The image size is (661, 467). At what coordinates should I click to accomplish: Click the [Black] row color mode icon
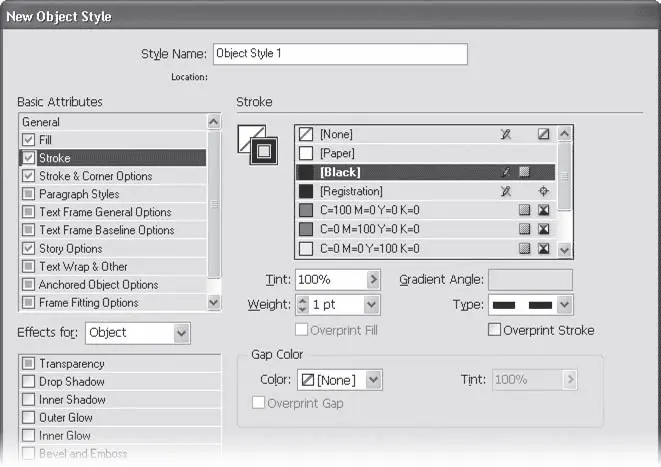[x=524, y=172]
